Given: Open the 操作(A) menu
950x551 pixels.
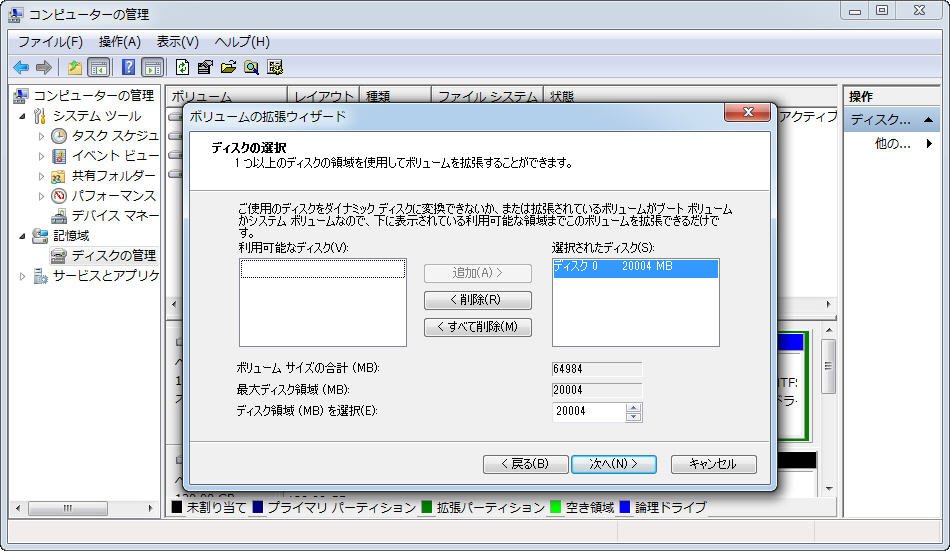Looking at the screenshot, I should (120, 42).
